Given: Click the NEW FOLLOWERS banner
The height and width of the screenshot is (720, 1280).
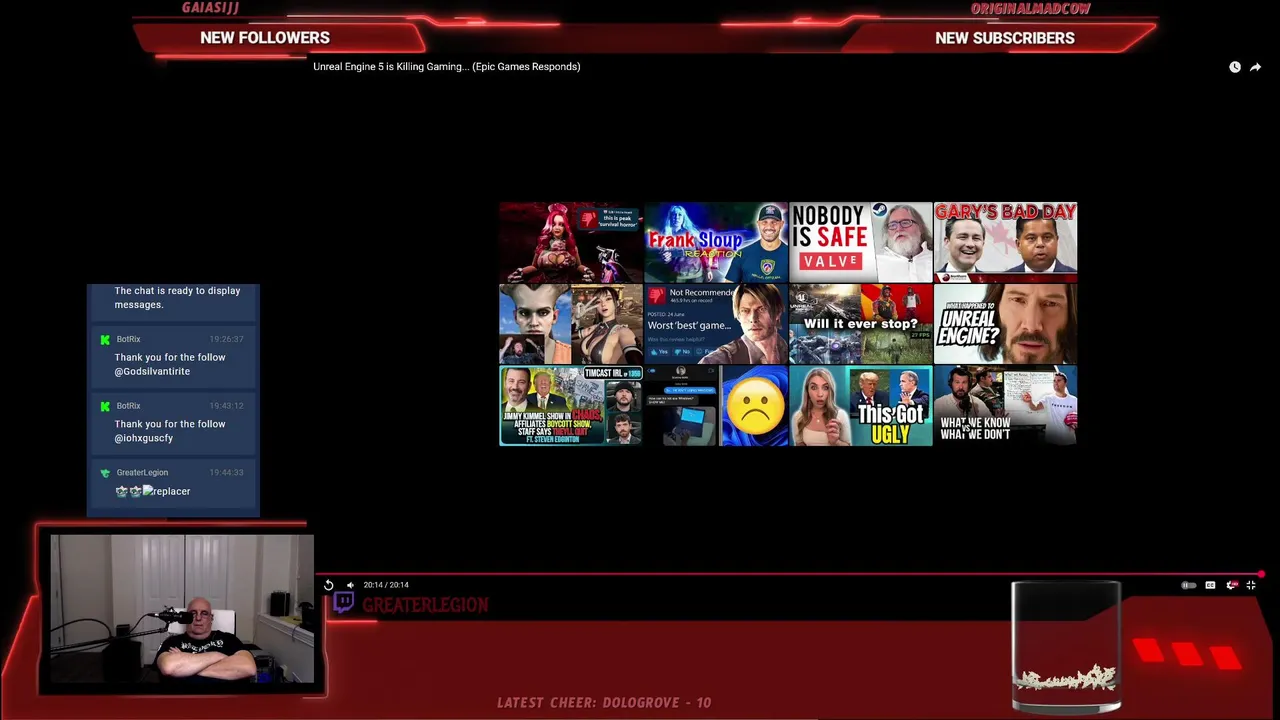Looking at the screenshot, I should click(x=265, y=38).
